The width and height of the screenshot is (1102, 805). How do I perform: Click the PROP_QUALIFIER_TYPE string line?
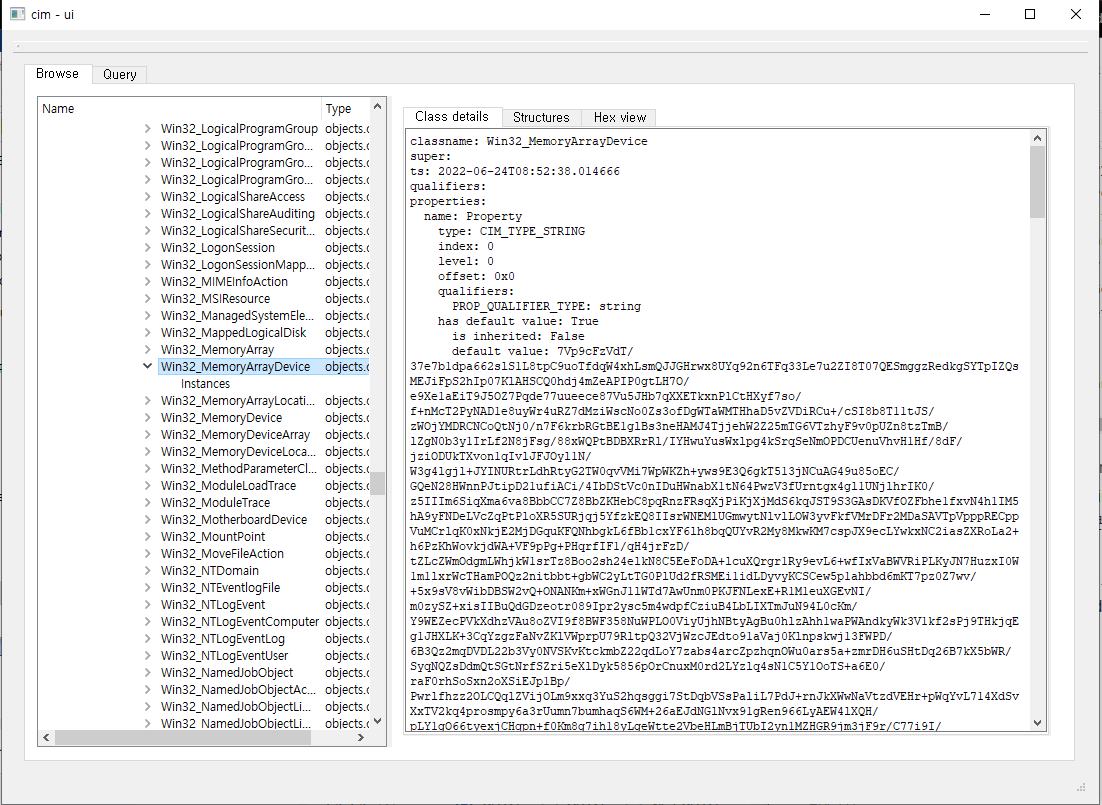tap(546, 307)
